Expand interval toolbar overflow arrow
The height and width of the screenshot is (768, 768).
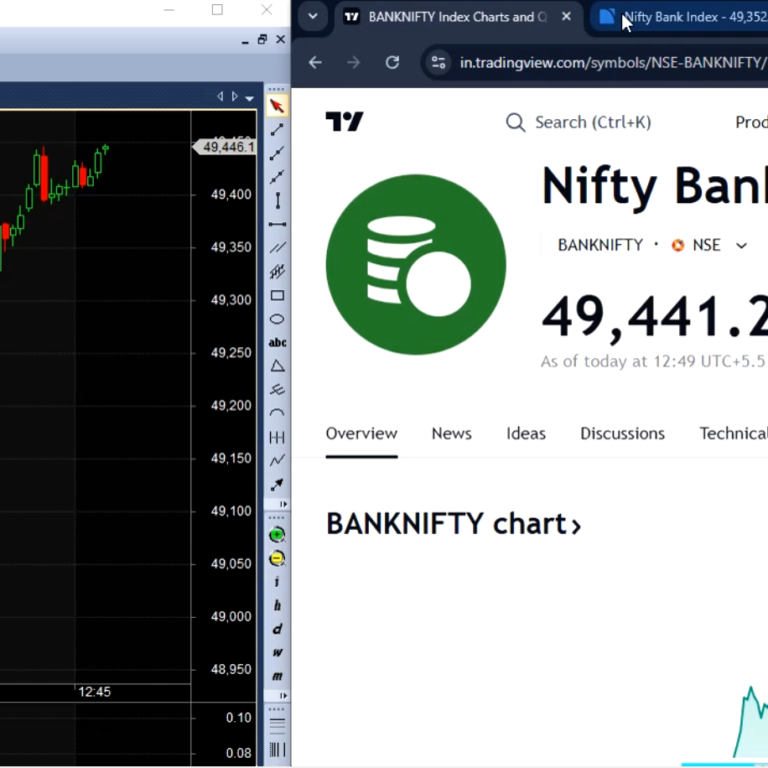click(x=283, y=696)
